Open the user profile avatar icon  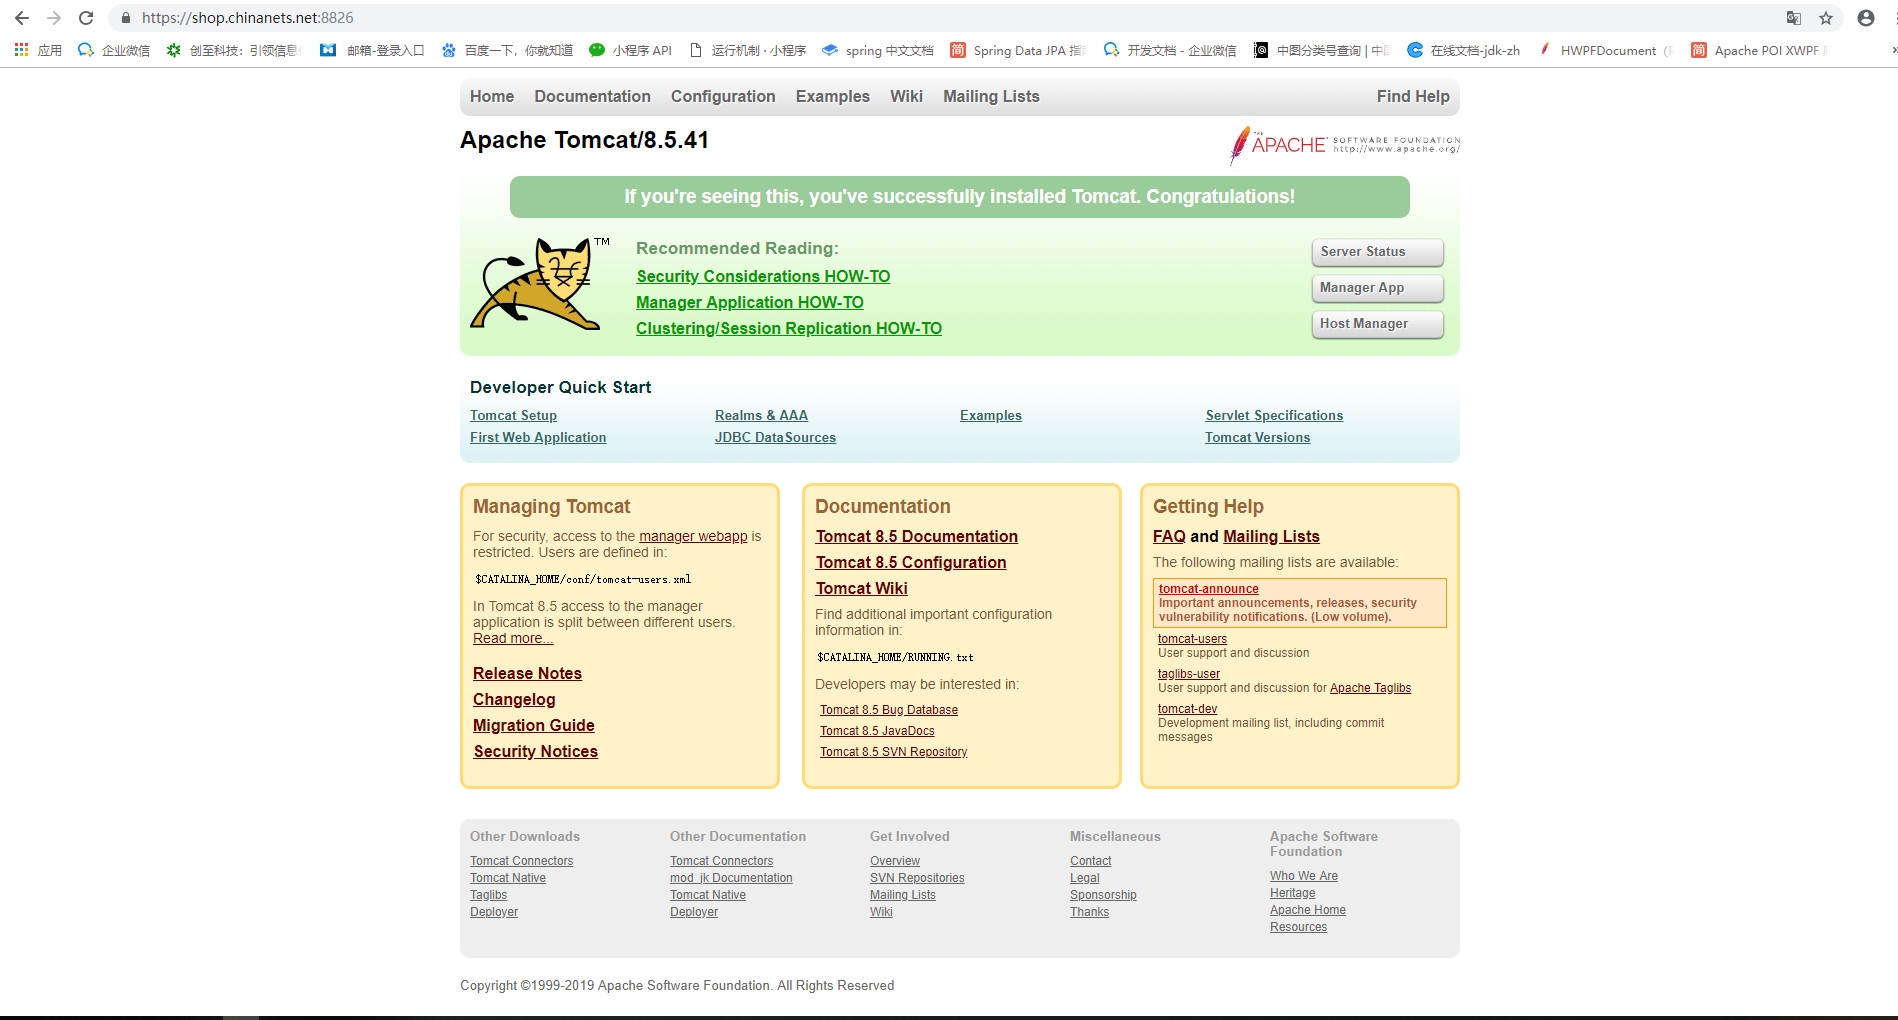point(1866,18)
